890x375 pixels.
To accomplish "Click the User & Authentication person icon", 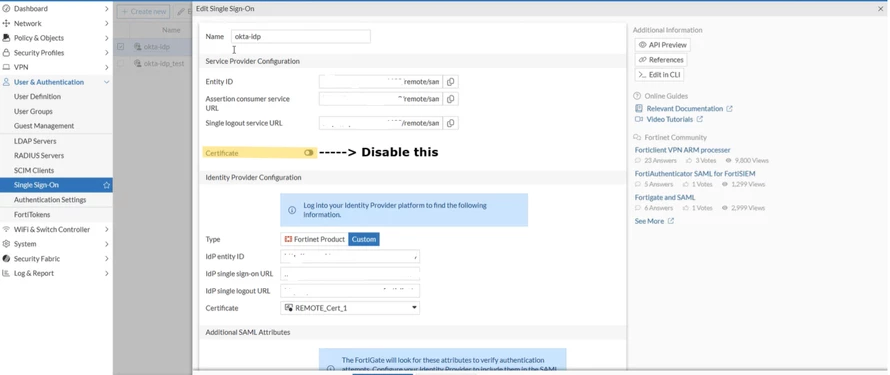I will point(6,82).
